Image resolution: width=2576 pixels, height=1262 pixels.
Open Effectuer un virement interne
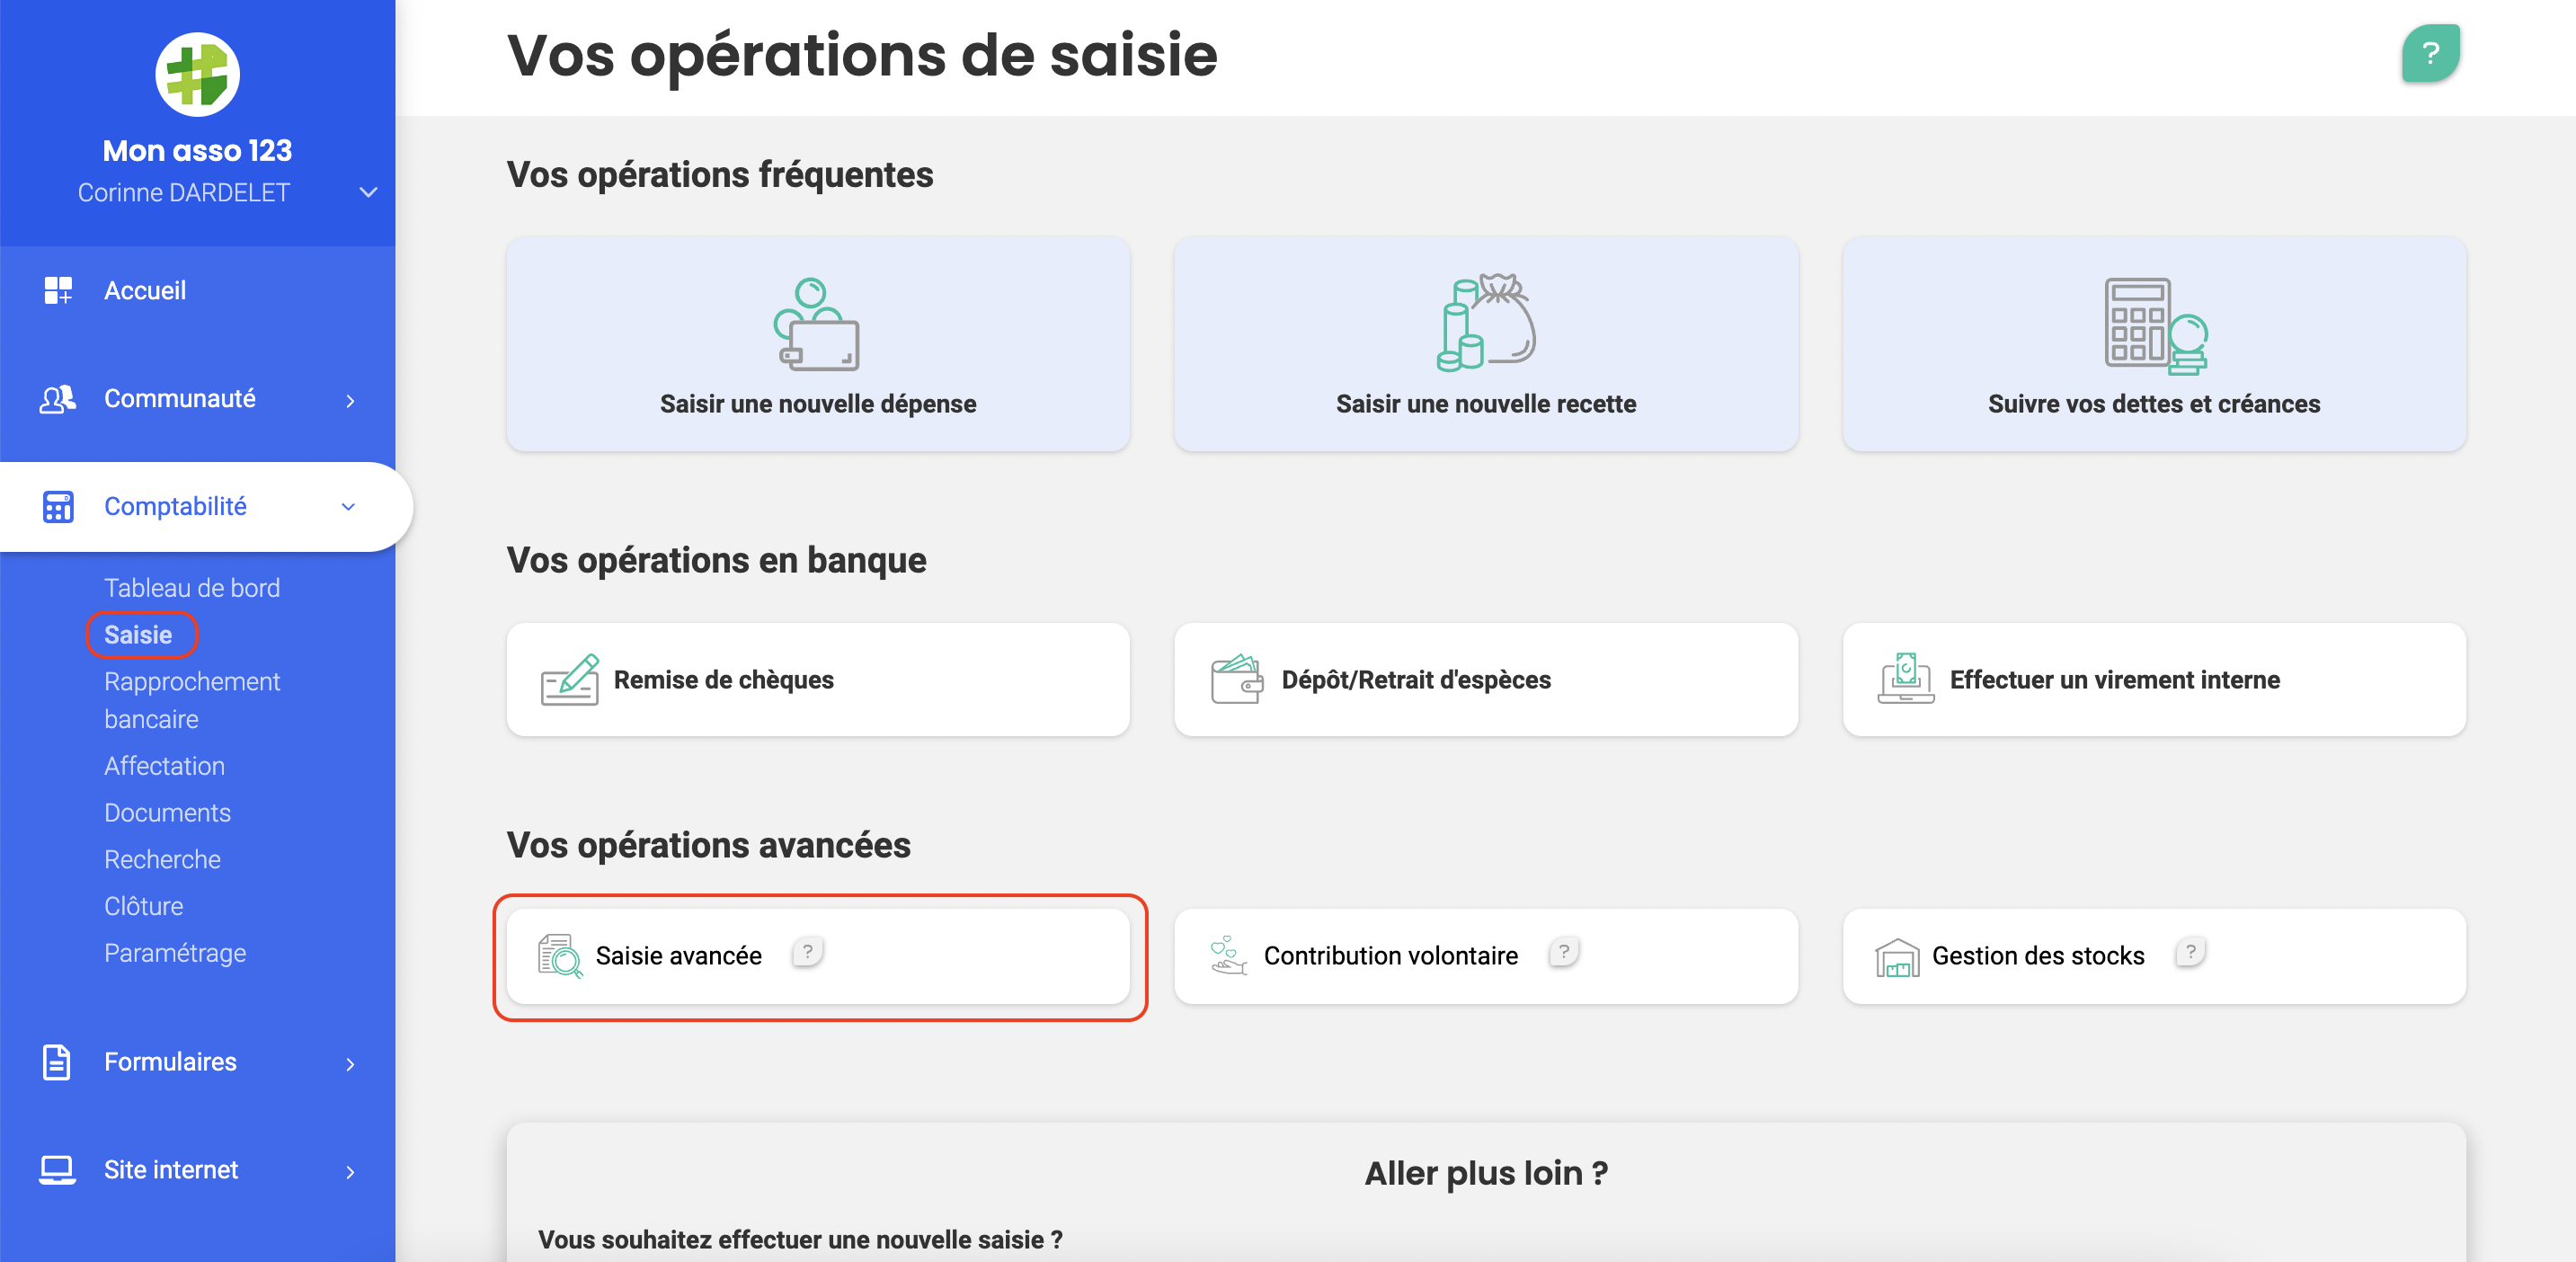tap(2154, 680)
